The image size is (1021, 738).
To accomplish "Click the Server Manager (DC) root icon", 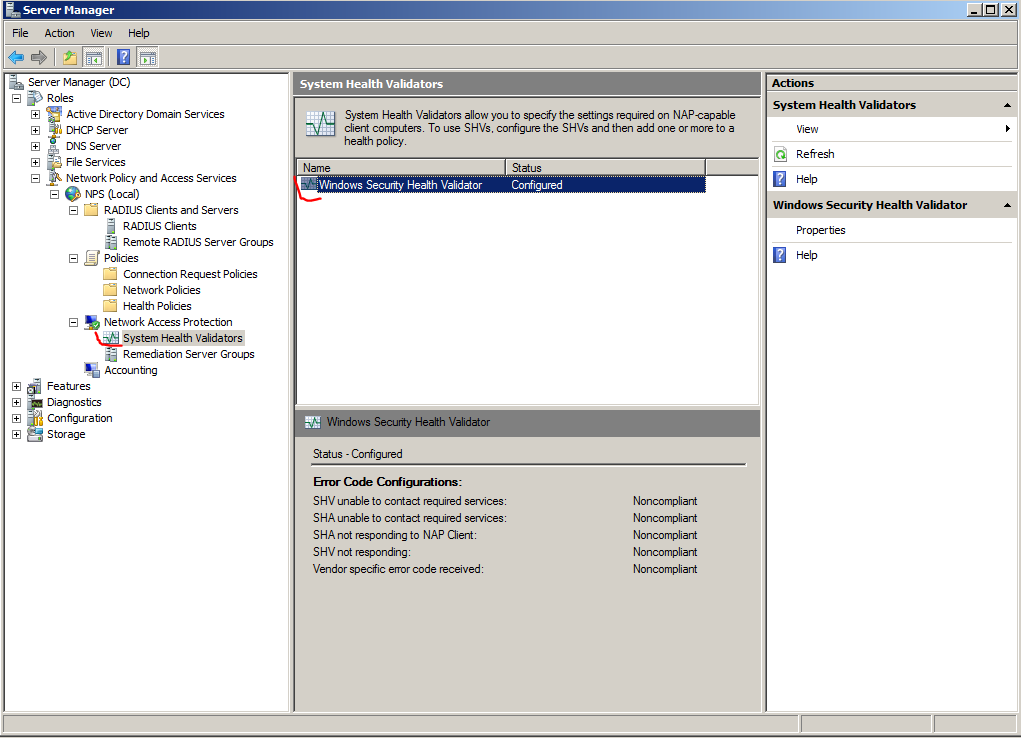I will point(16,82).
